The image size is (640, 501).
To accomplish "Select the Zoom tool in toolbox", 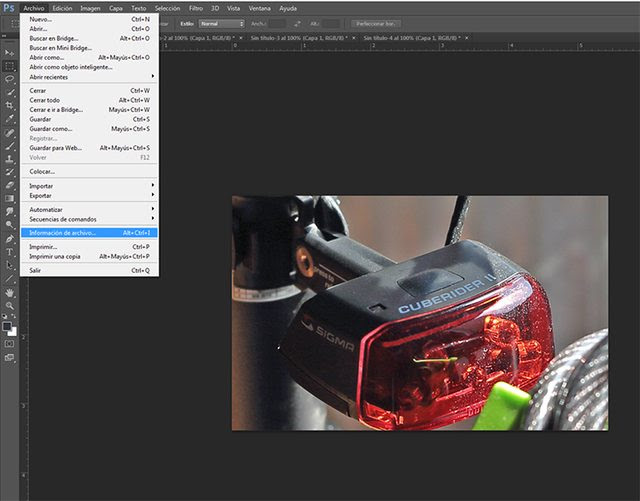I will coord(9,306).
